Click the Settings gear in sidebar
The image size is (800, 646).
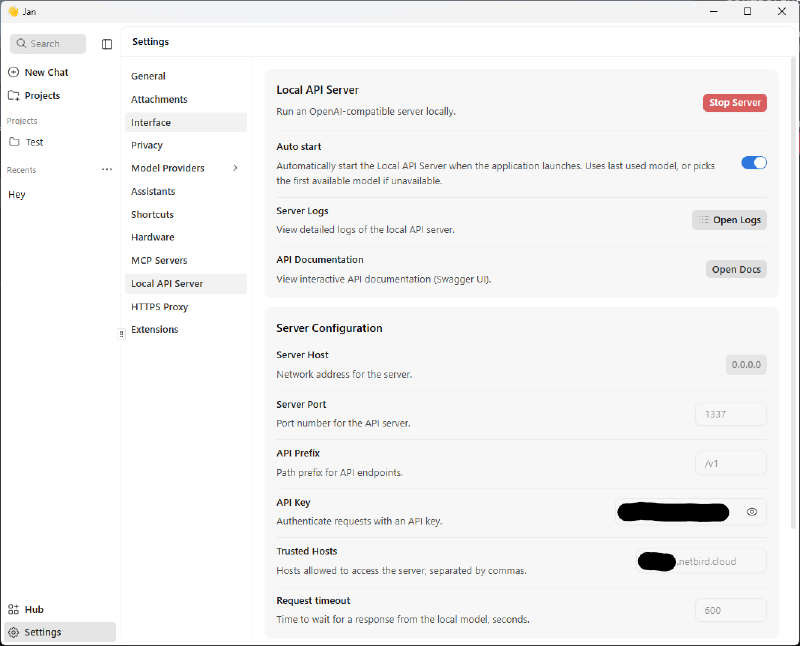pos(14,632)
